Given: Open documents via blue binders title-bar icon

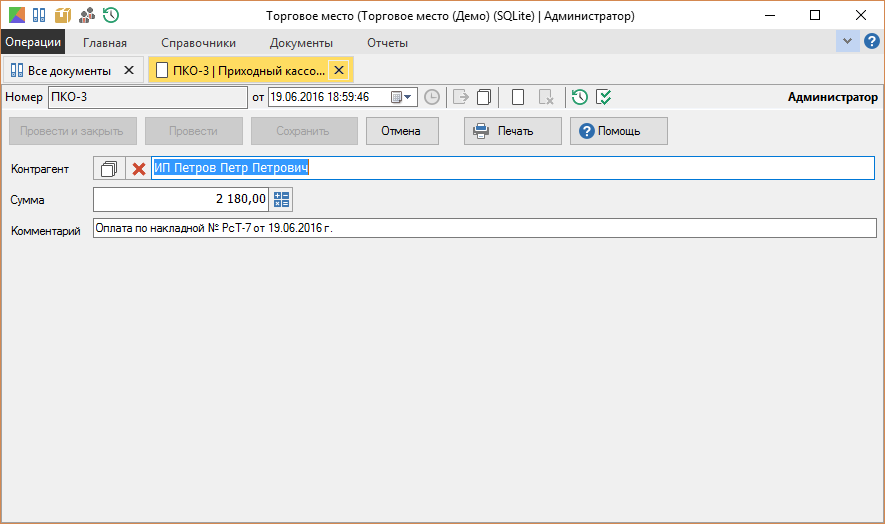Looking at the screenshot, I should (39, 15).
